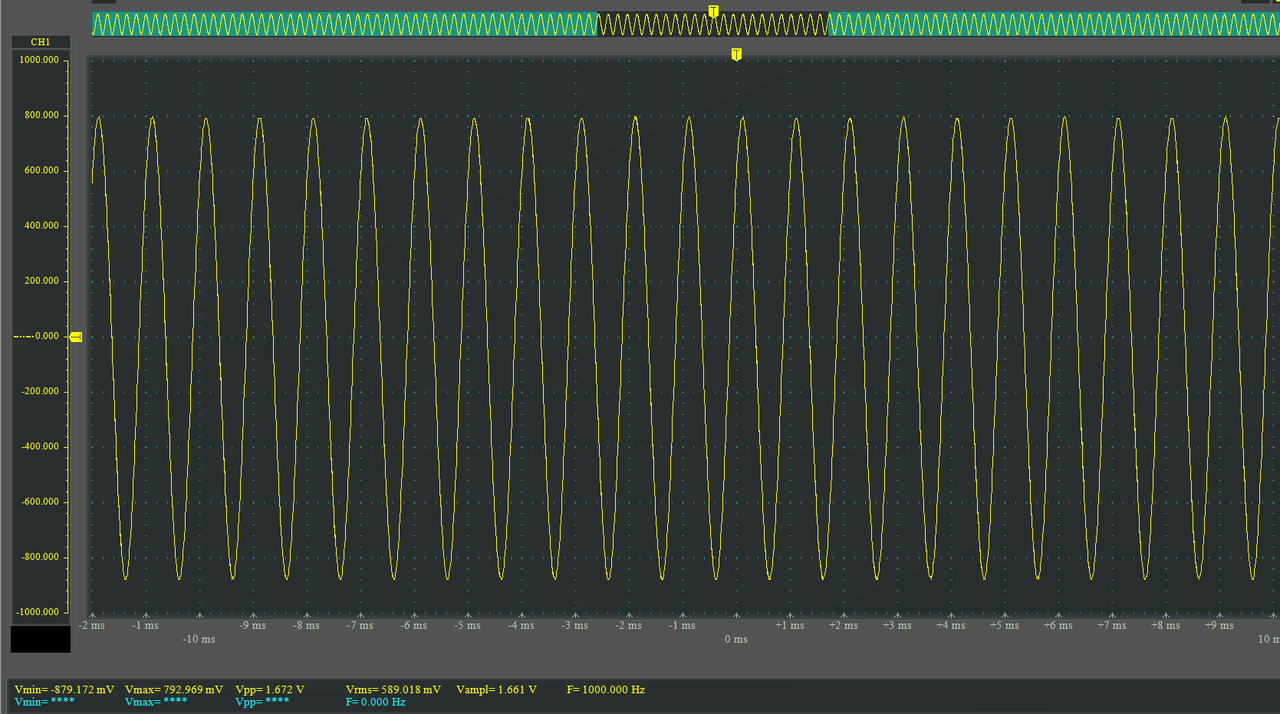Image resolution: width=1280 pixels, height=714 pixels.
Task: Click the cyan Vmax= **** readout
Action: (x=156, y=702)
